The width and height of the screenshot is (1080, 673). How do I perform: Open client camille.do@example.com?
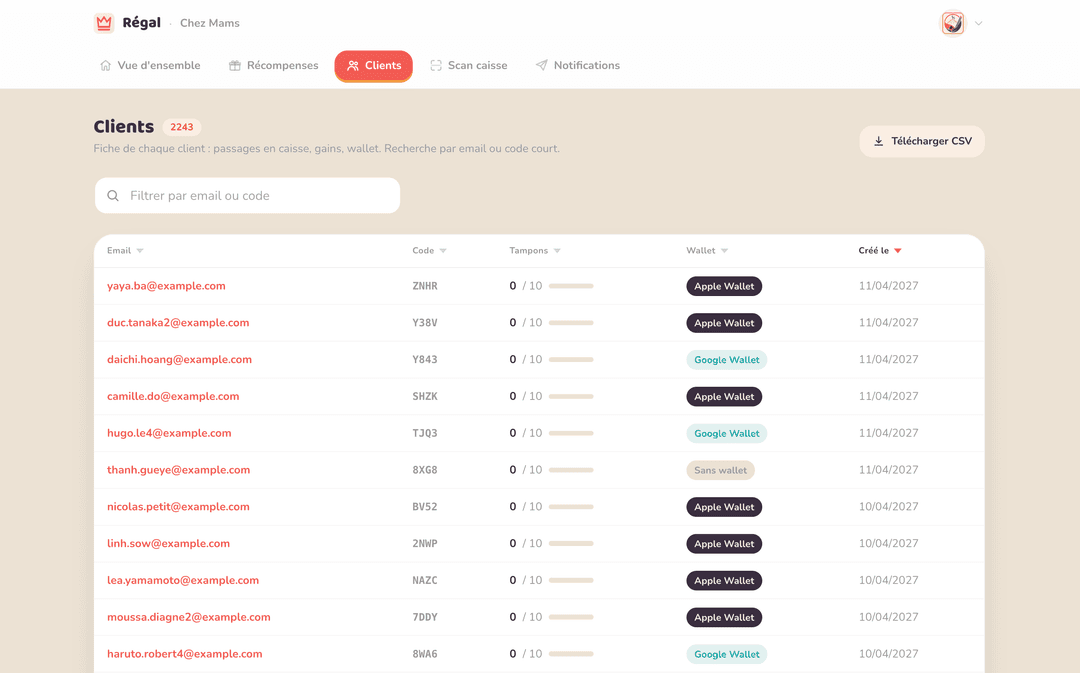(x=173, y=396)
